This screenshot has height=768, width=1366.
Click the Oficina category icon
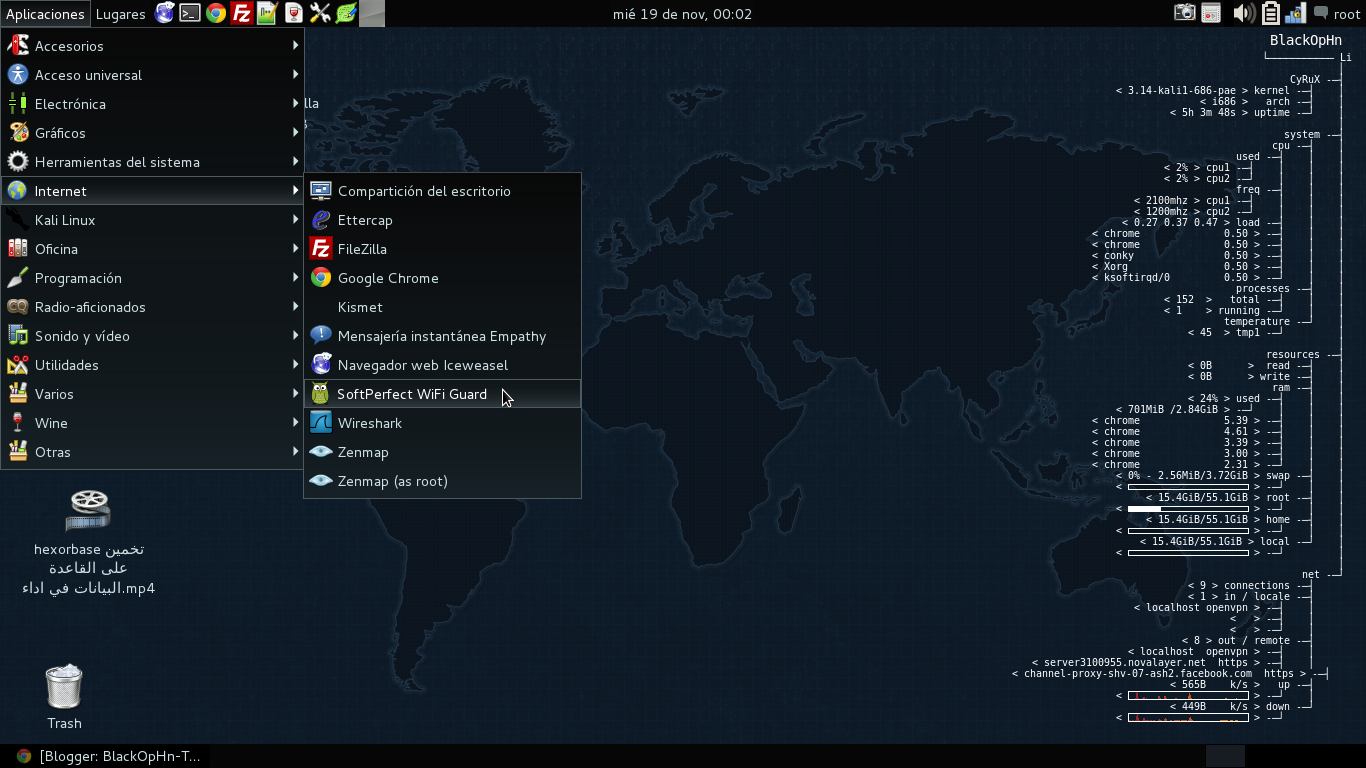(17, 249)
